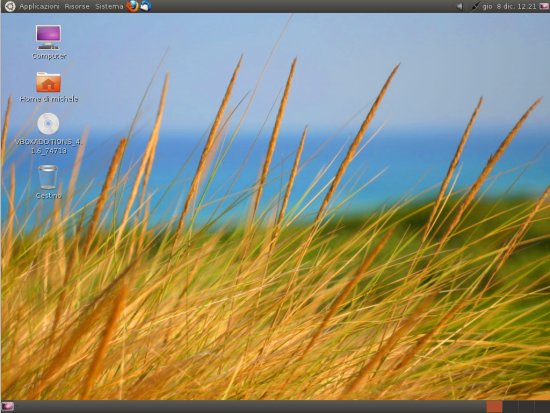The height and width of the screenshot is (413, 550).
Task: Select the active orange workspace
Action: (494, 407)
